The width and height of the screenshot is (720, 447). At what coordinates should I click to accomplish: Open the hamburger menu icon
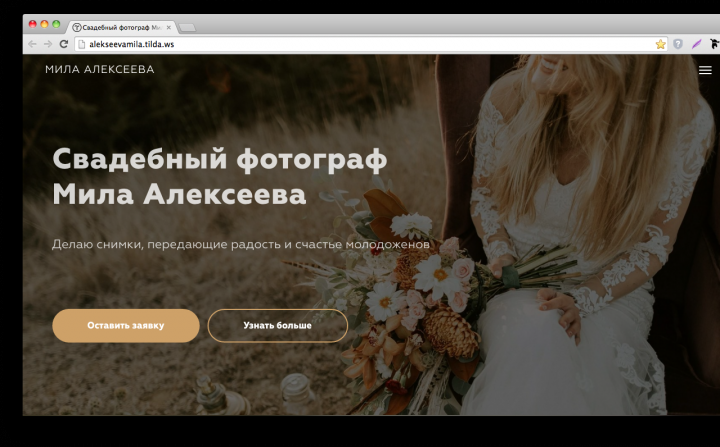coord(705,70)
